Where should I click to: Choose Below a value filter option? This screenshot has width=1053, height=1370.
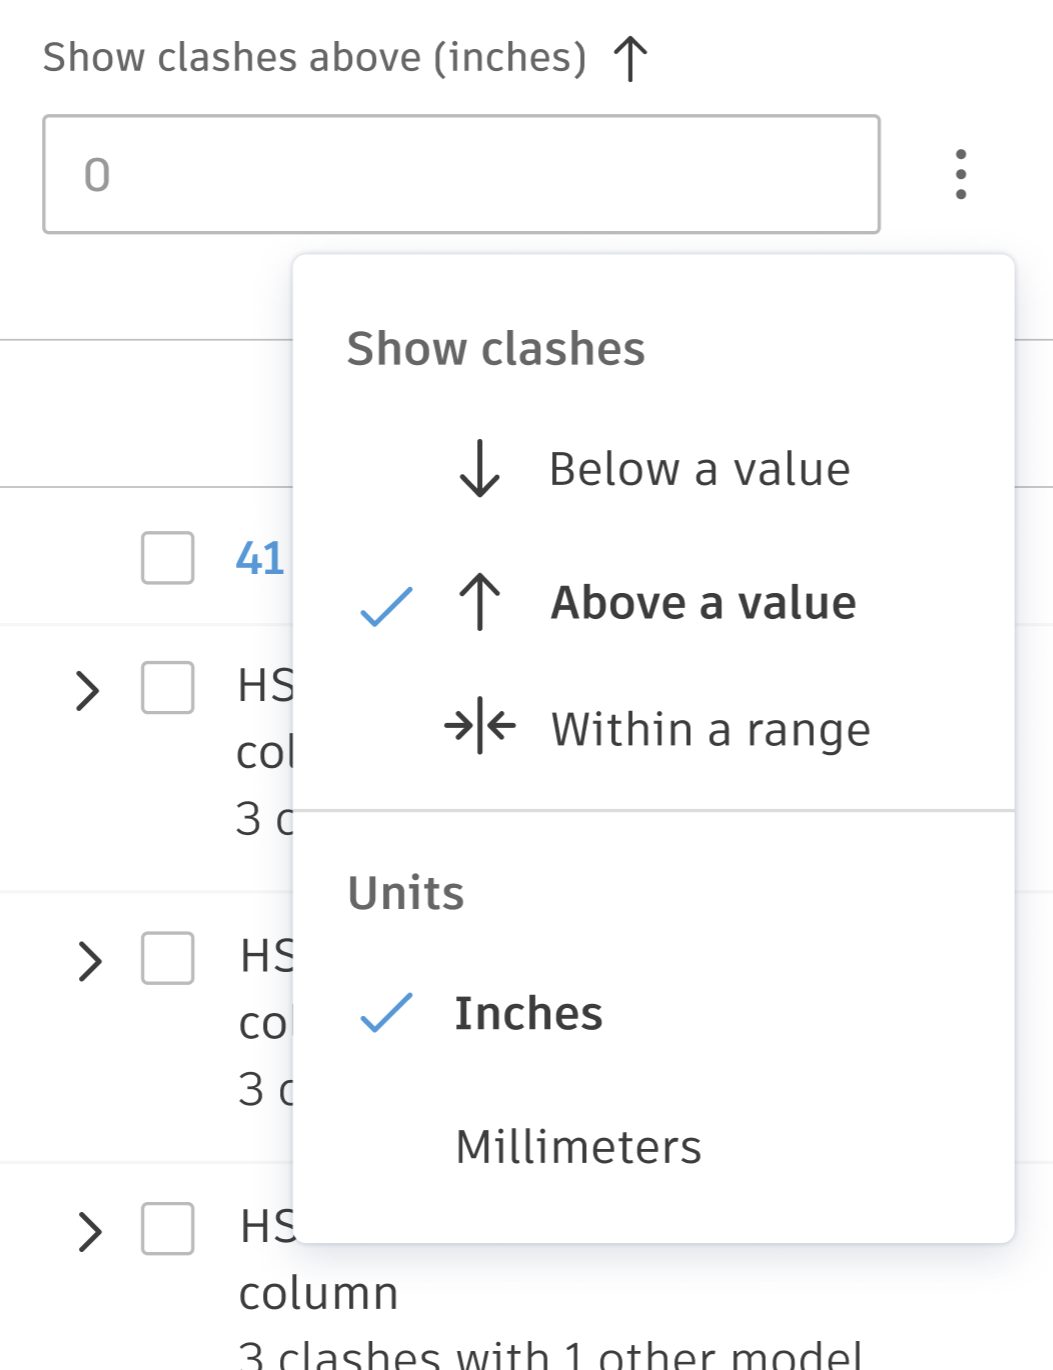(700, 468)
